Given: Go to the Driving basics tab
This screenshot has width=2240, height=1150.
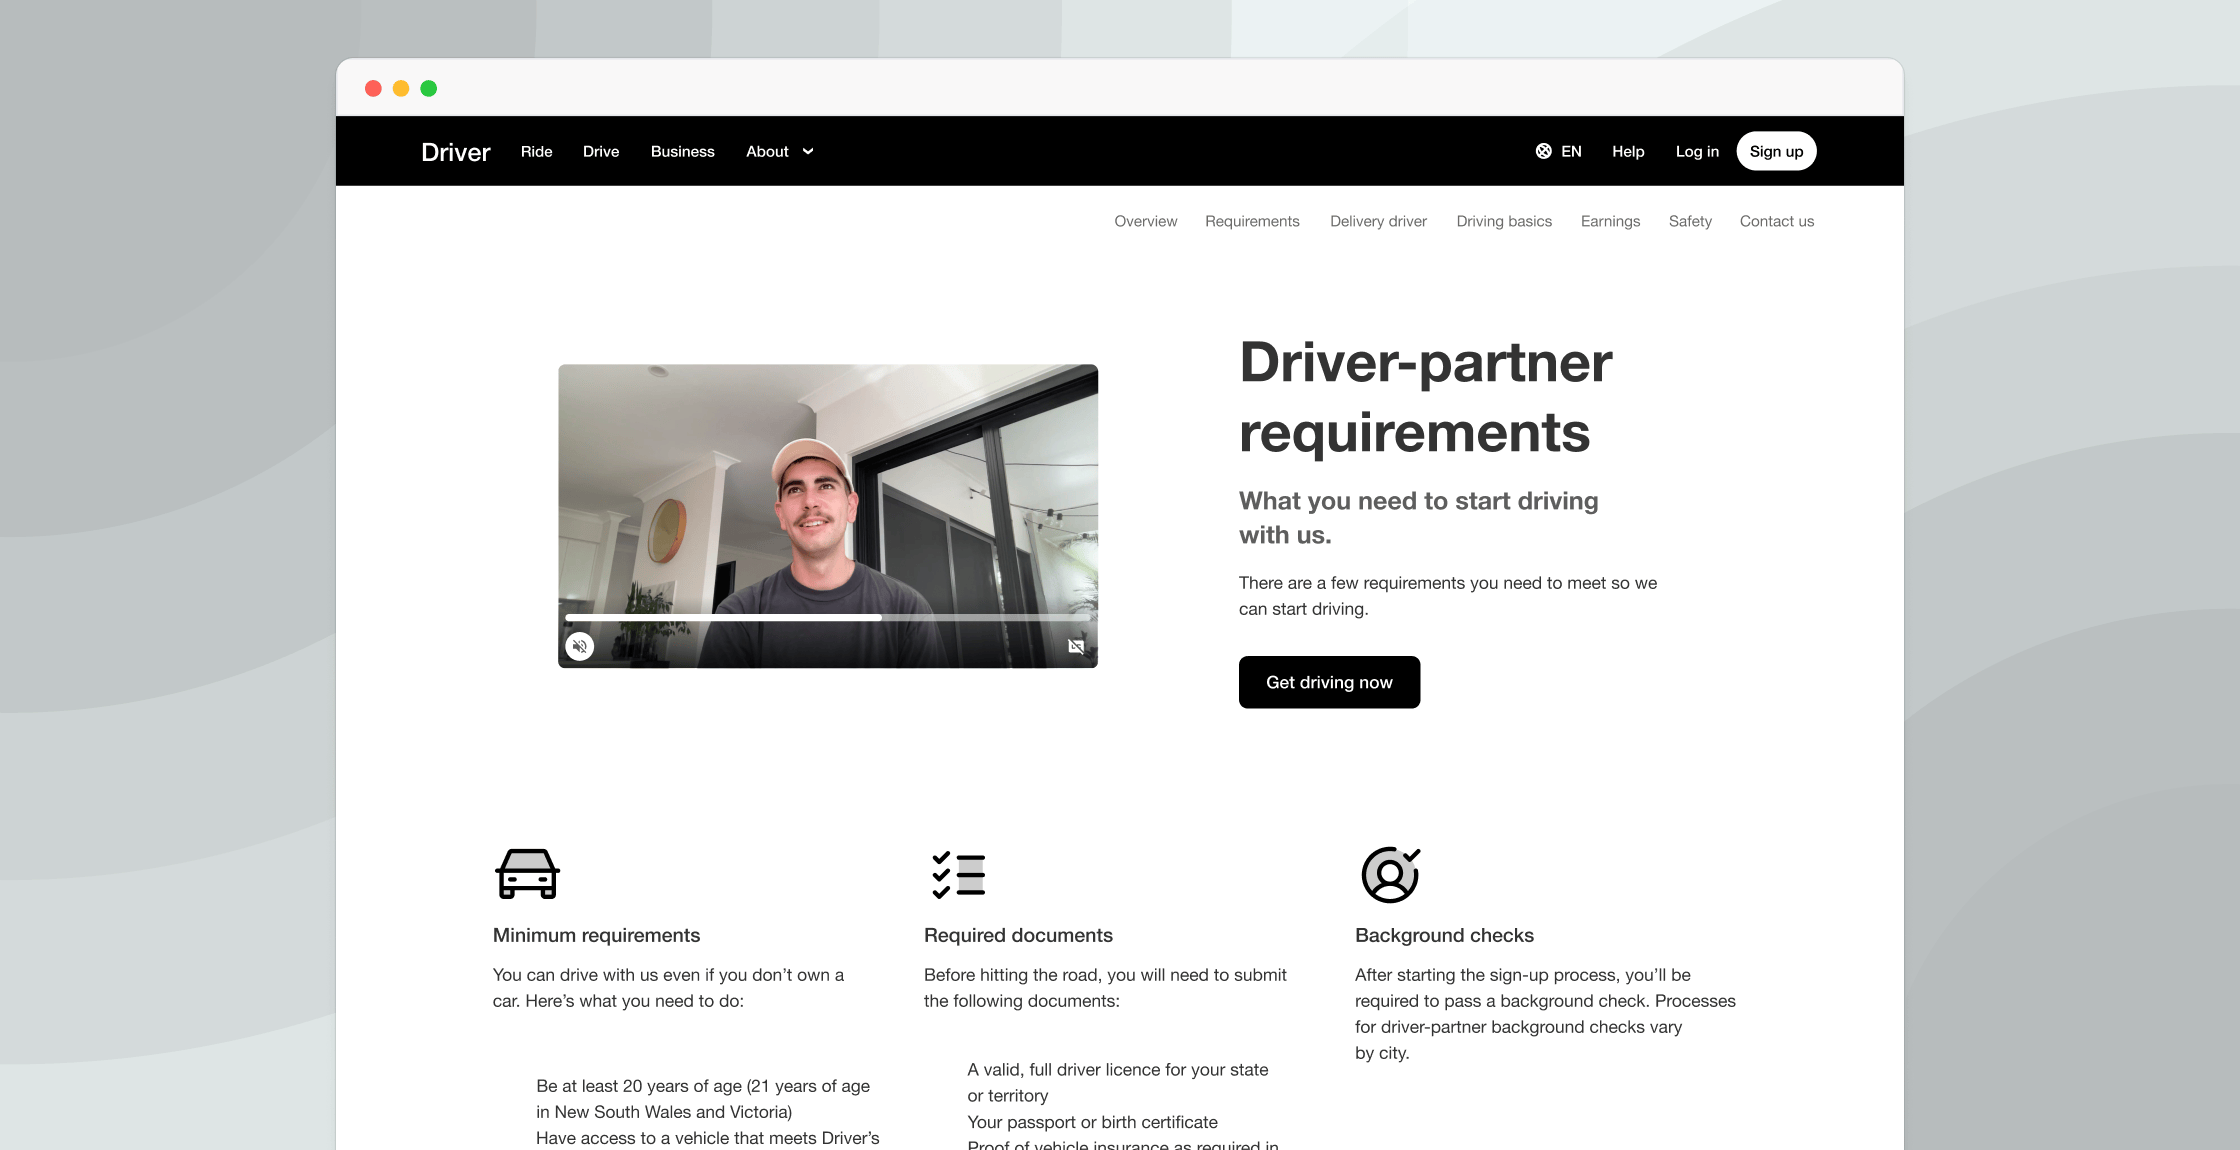Looking at the screenshot, I should (1504, 221).
